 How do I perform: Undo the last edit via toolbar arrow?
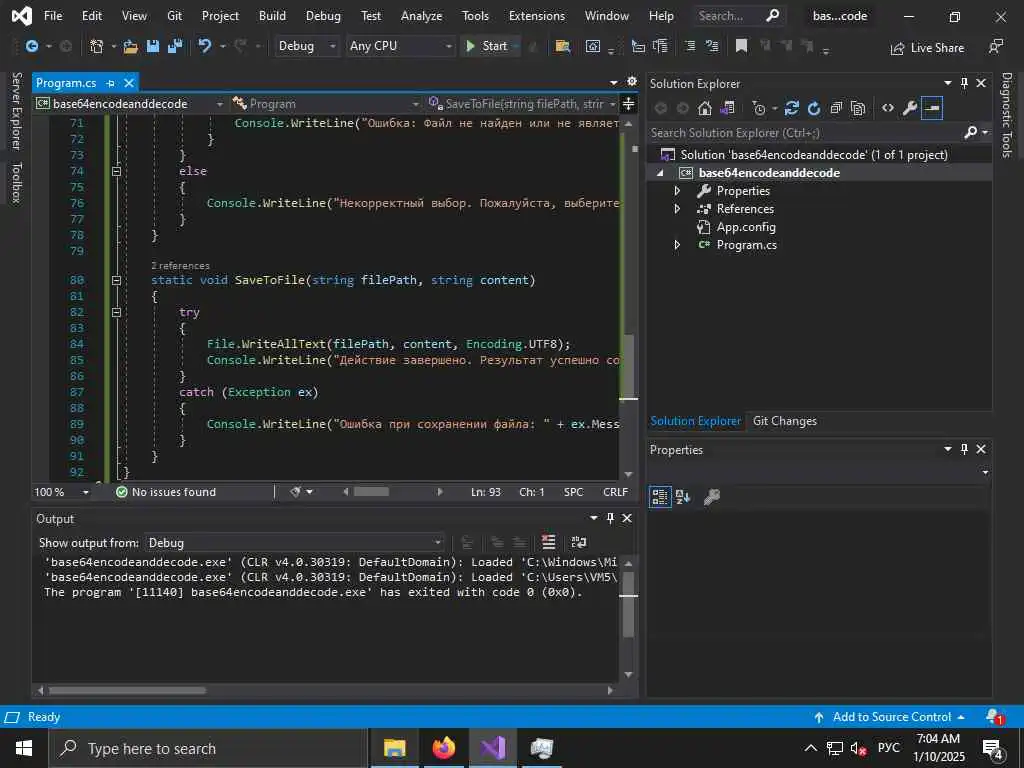pyautogui.click(x=205, y=46)
